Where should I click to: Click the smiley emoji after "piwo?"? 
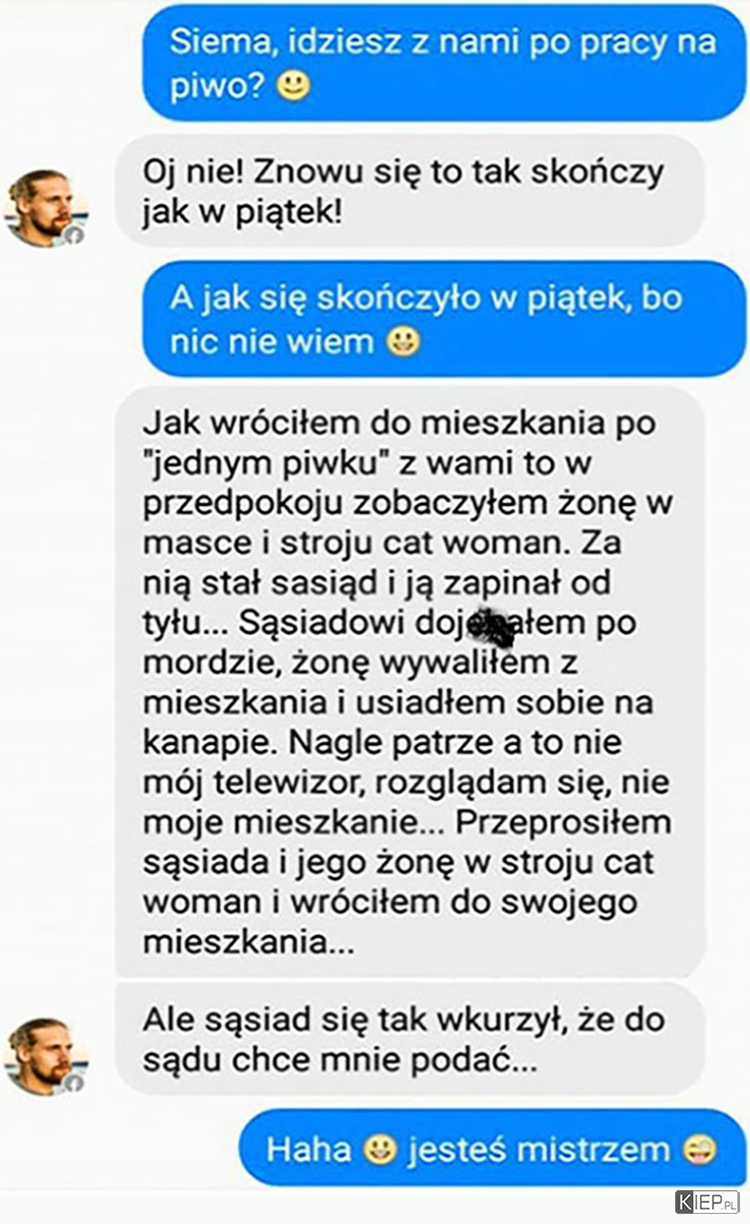[294, 87]
